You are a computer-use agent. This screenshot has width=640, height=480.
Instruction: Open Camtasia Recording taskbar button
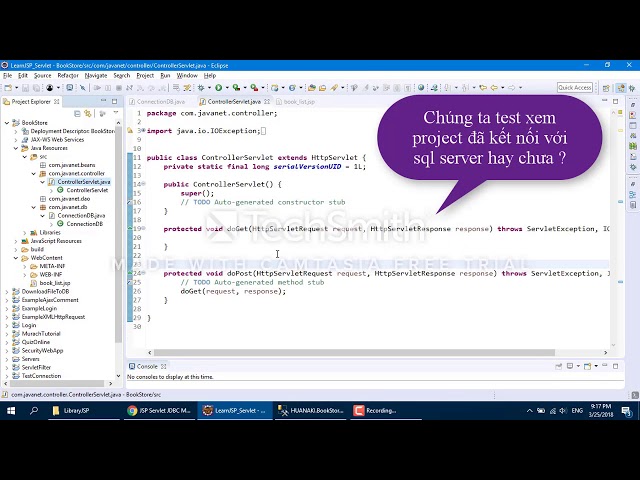point(386,411)
